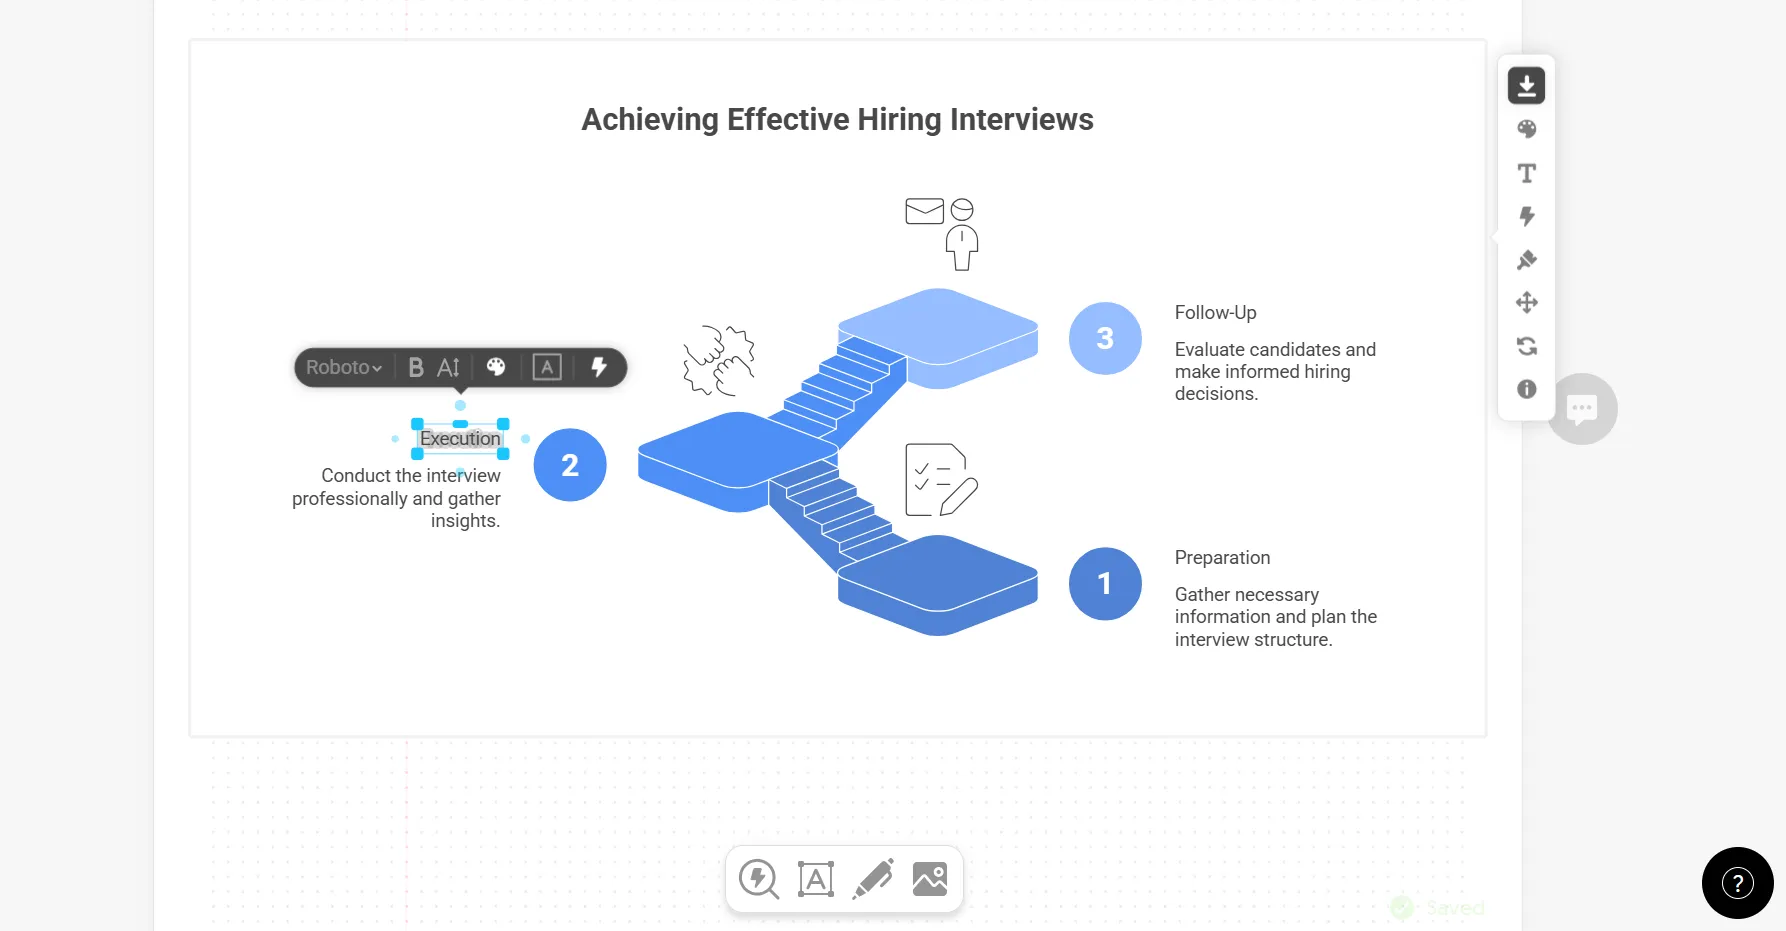The image size is (1786, 931).
Task: Click the download icon in right sidebar
Action: click(1526, 86)
